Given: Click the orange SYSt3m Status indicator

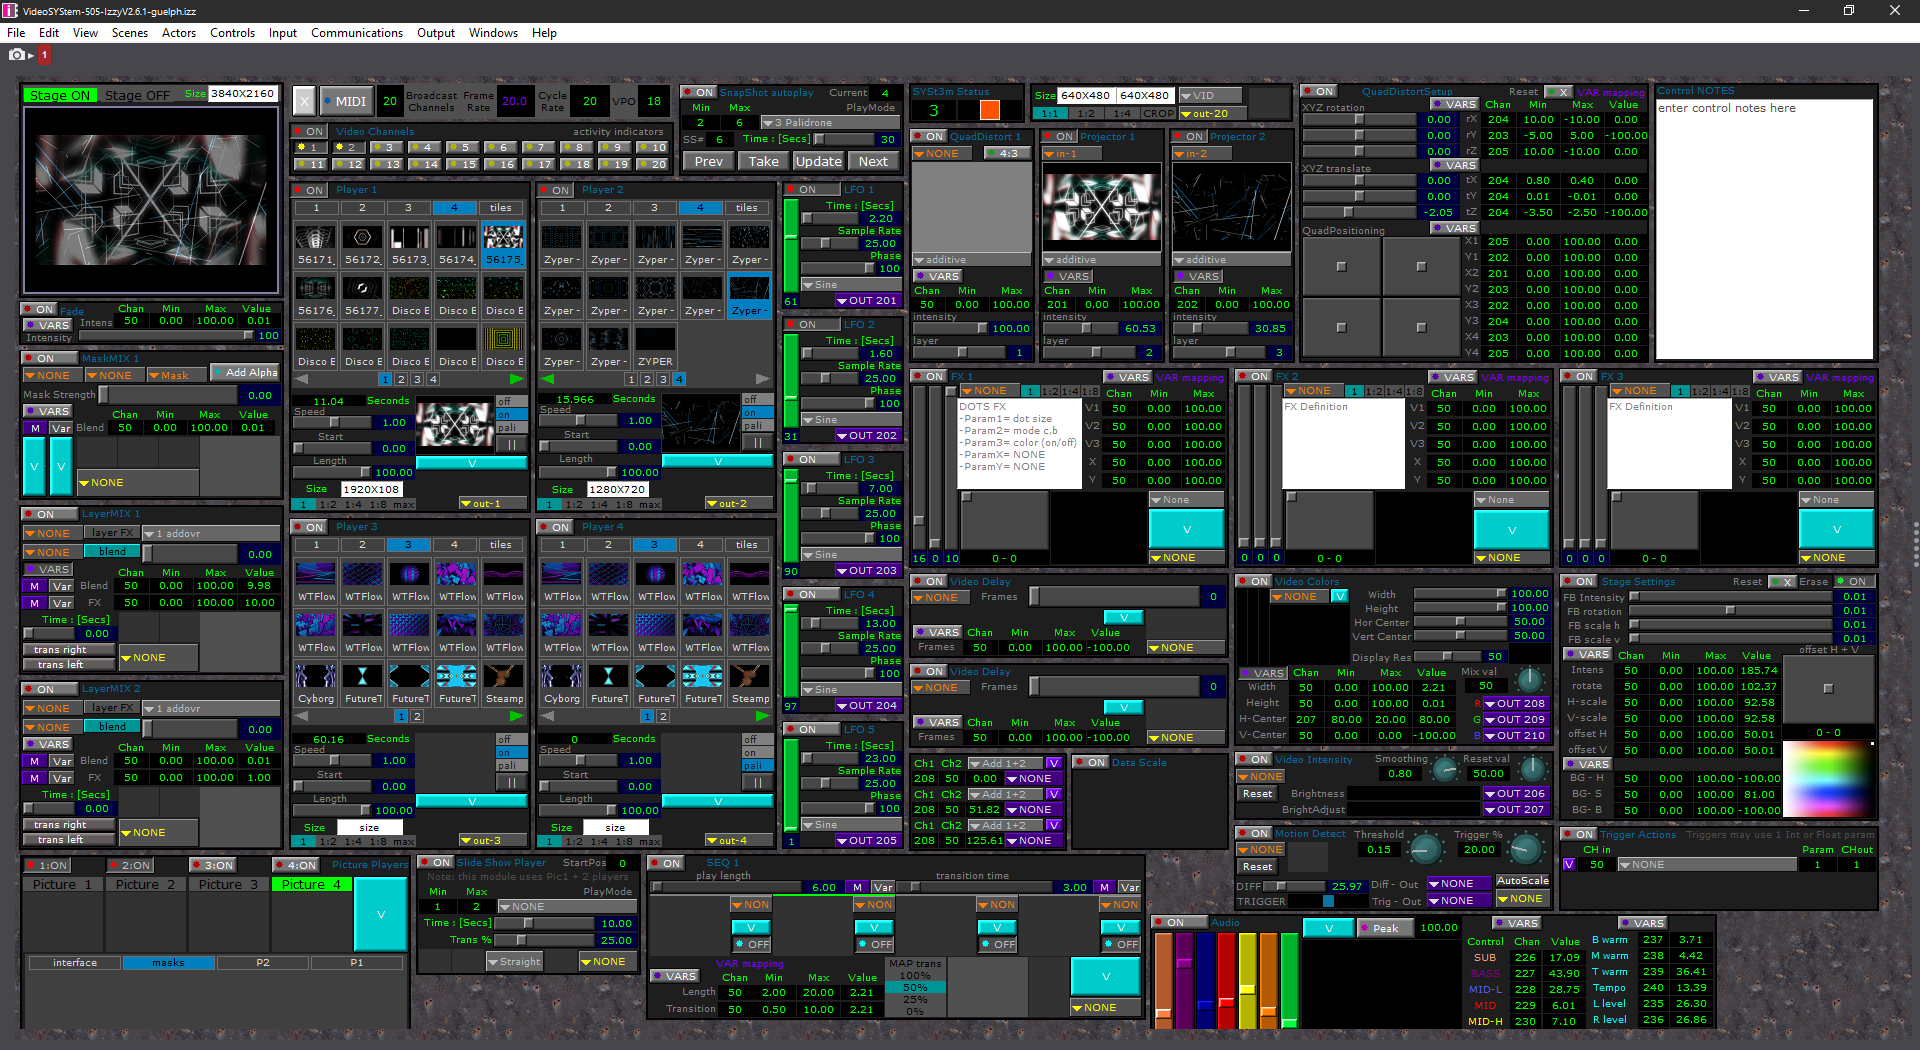Looking at the screenshot, I should click(x=989, y=110).
